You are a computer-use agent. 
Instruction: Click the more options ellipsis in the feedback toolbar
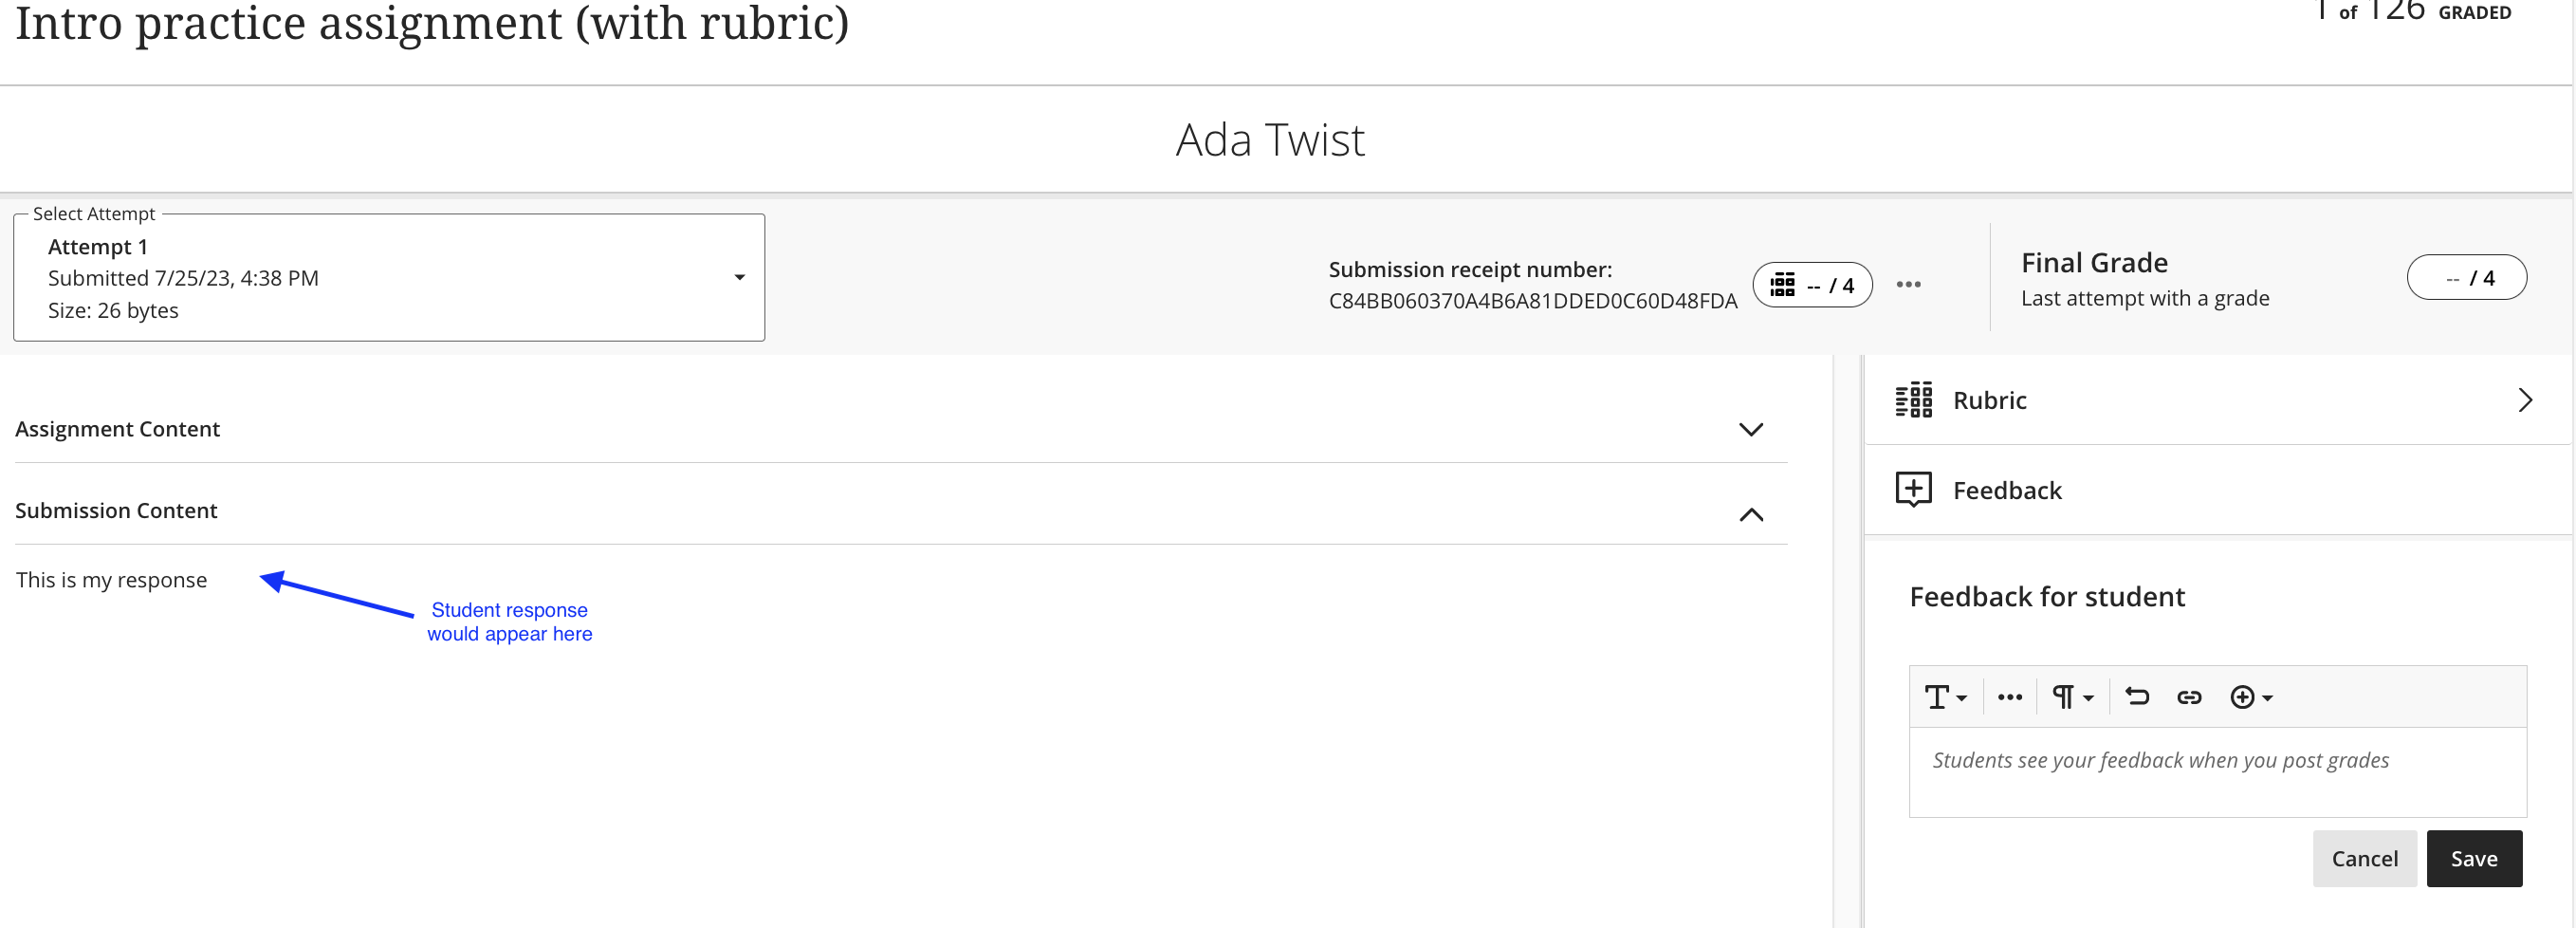tap(2009, 696)
